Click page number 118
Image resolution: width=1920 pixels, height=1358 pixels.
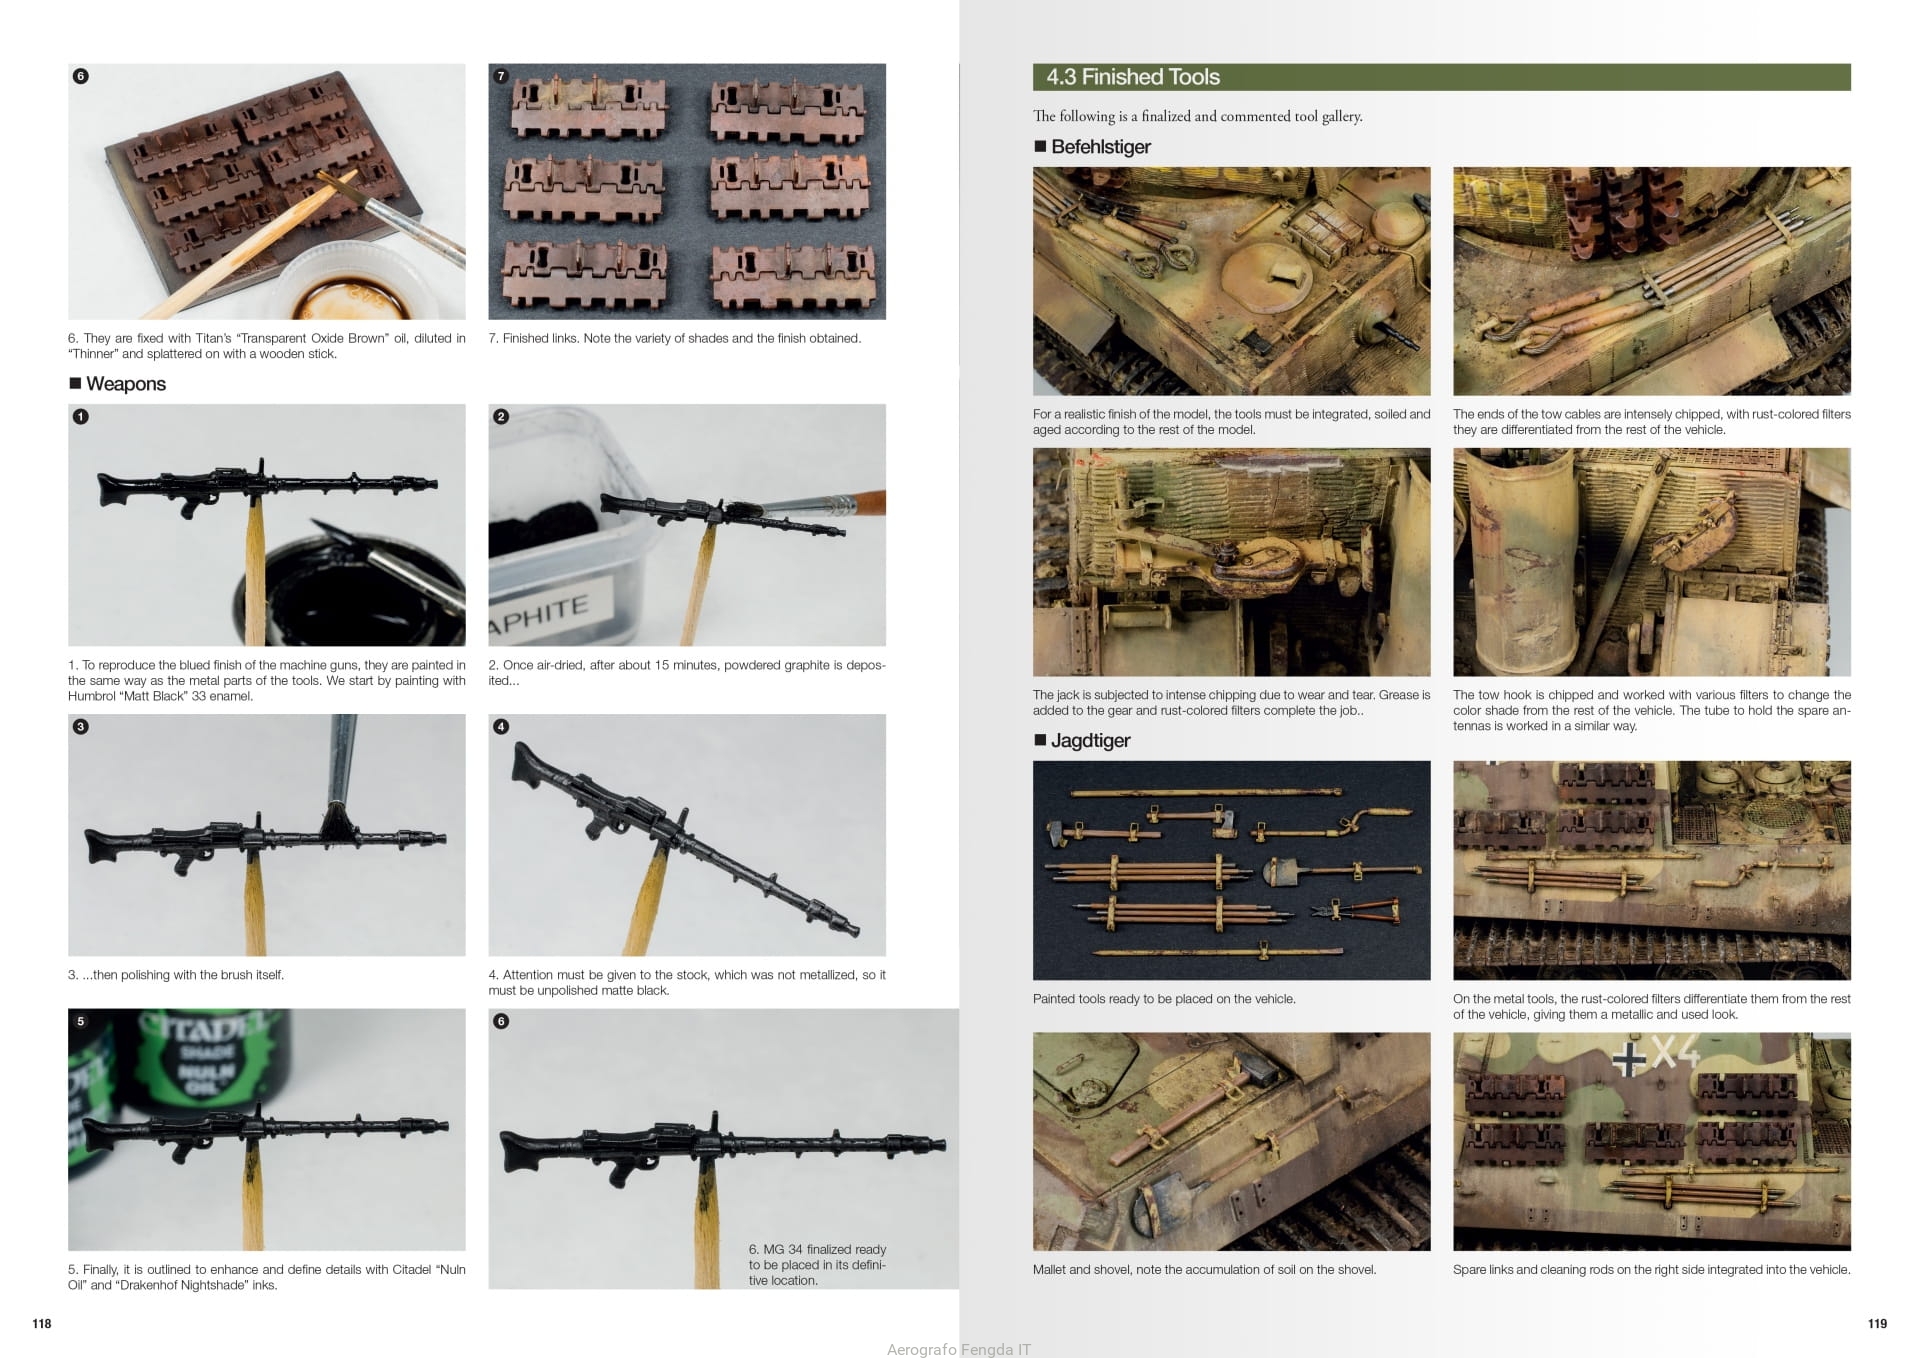42,1323
